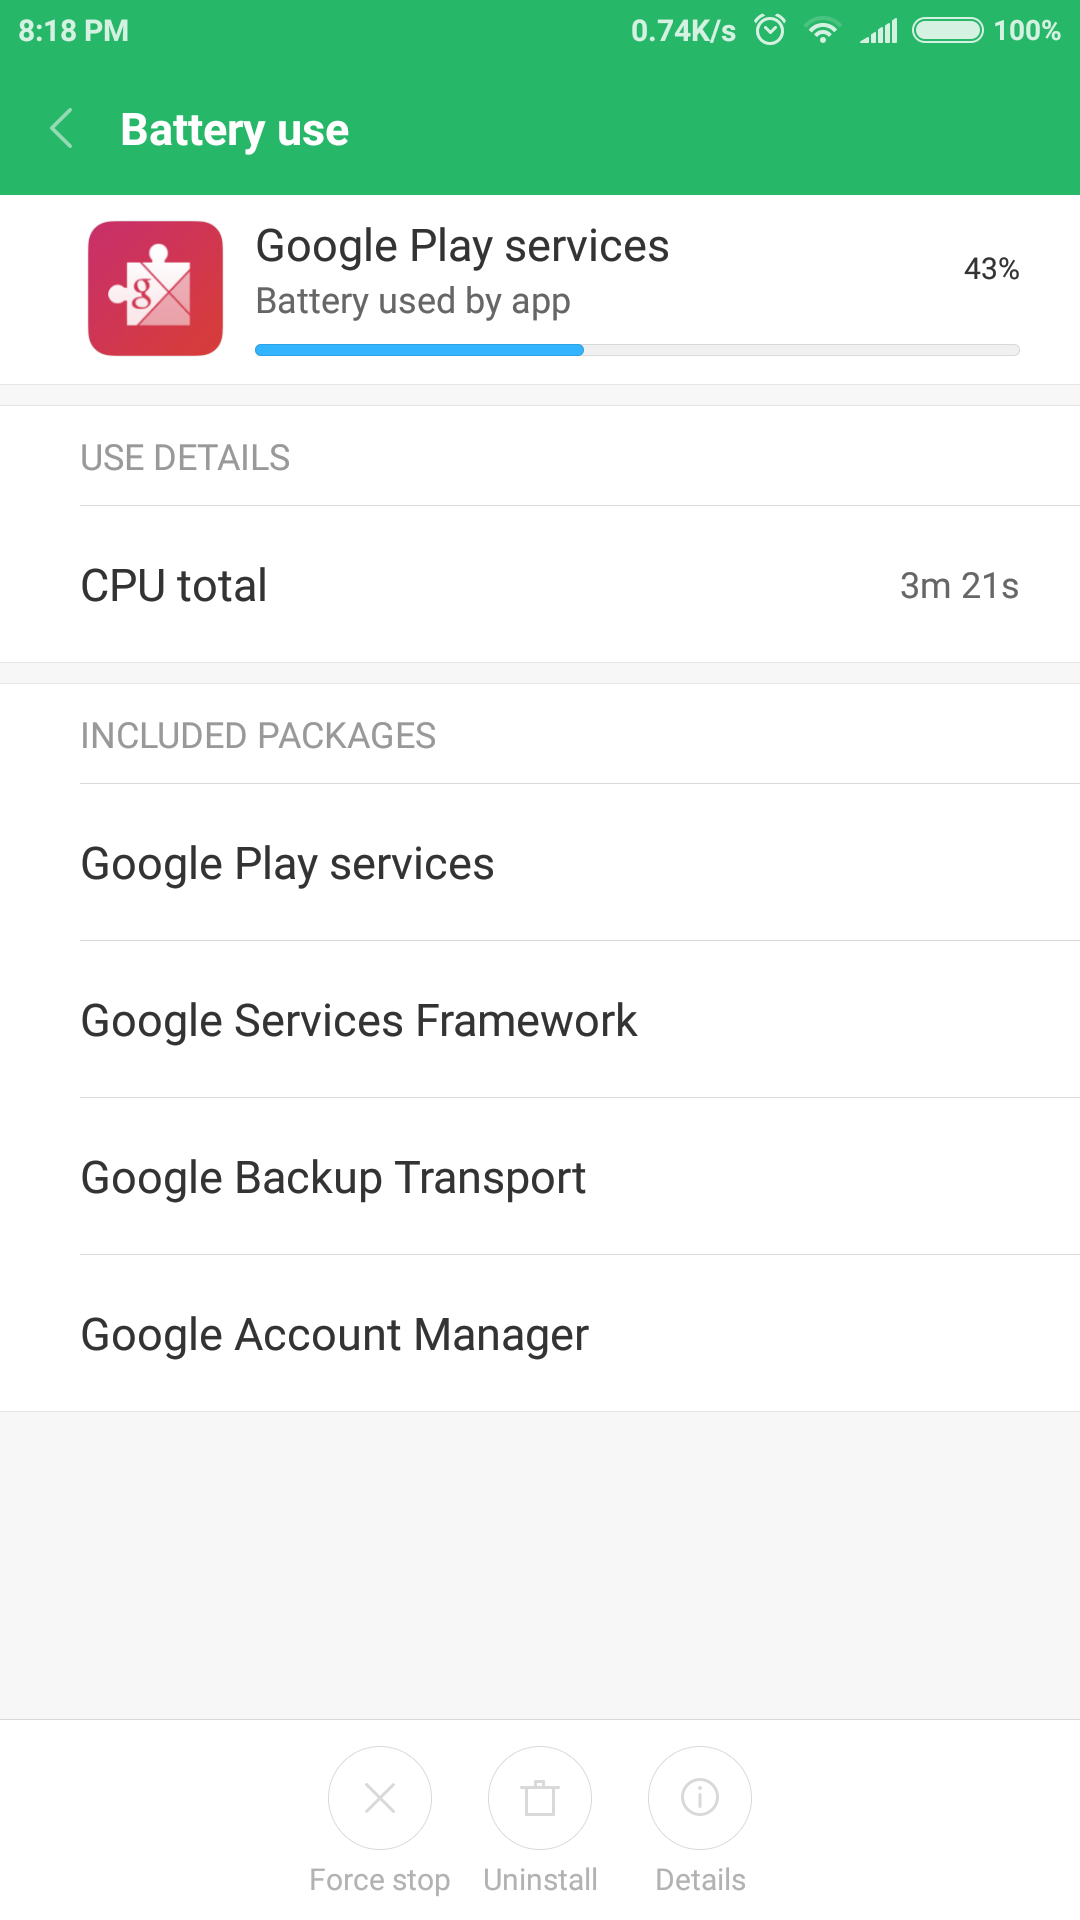Image resolution: width=1080 pixels, height=1920 pixels.
Task: Tap the Details text label
Action: coord(700,1880)
